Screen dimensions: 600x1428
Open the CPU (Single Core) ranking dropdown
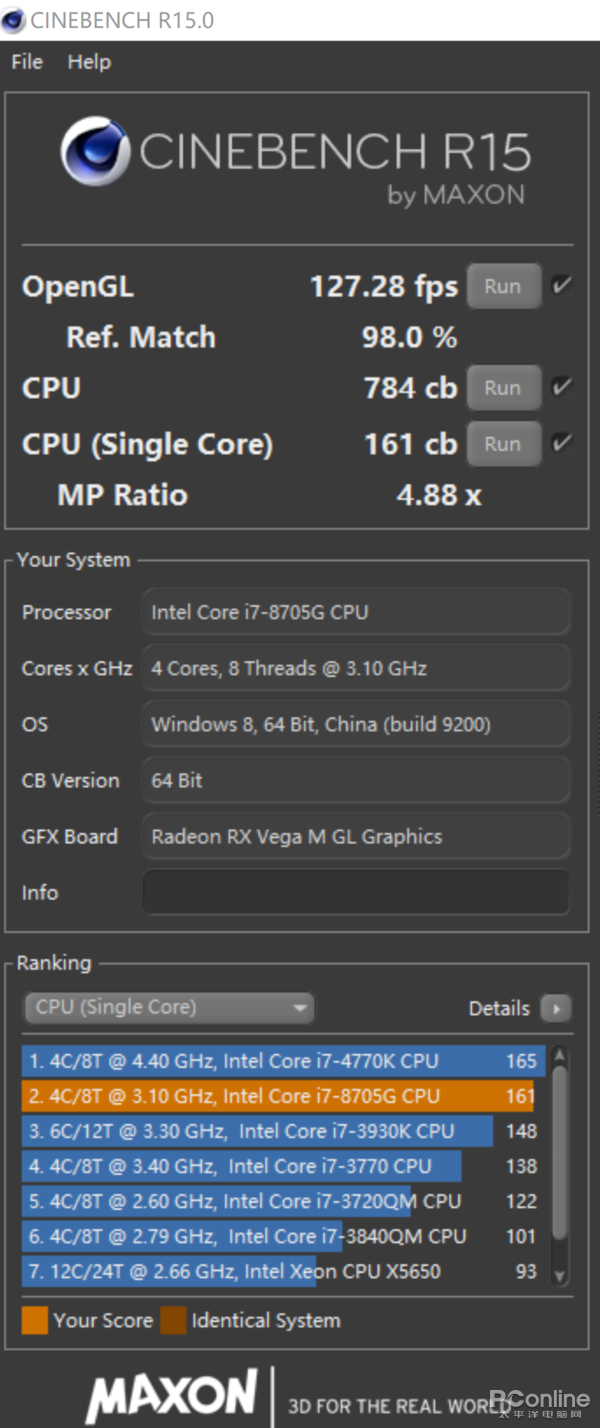pyautogui.click(x=168, y=1008)
